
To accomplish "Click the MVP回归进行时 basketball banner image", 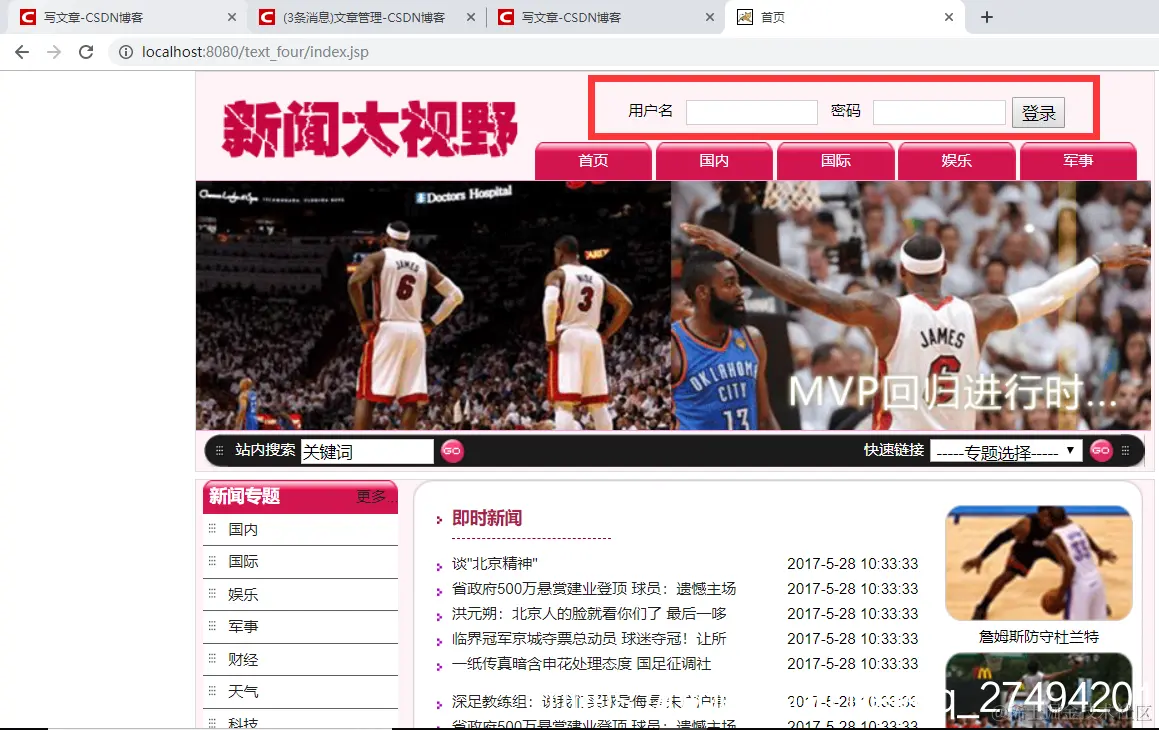I will tap(673, 305).
